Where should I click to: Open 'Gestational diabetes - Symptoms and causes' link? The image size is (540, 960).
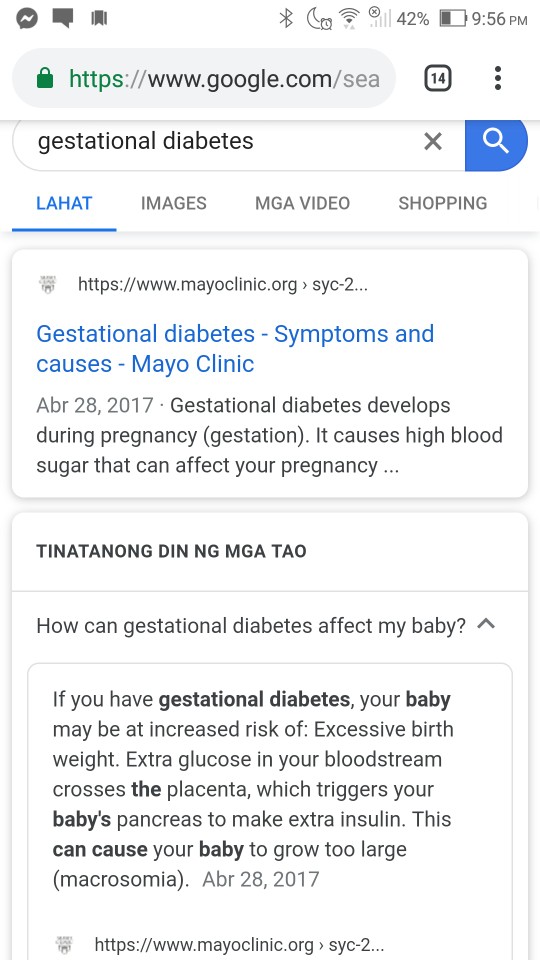(x=235, y=349)
